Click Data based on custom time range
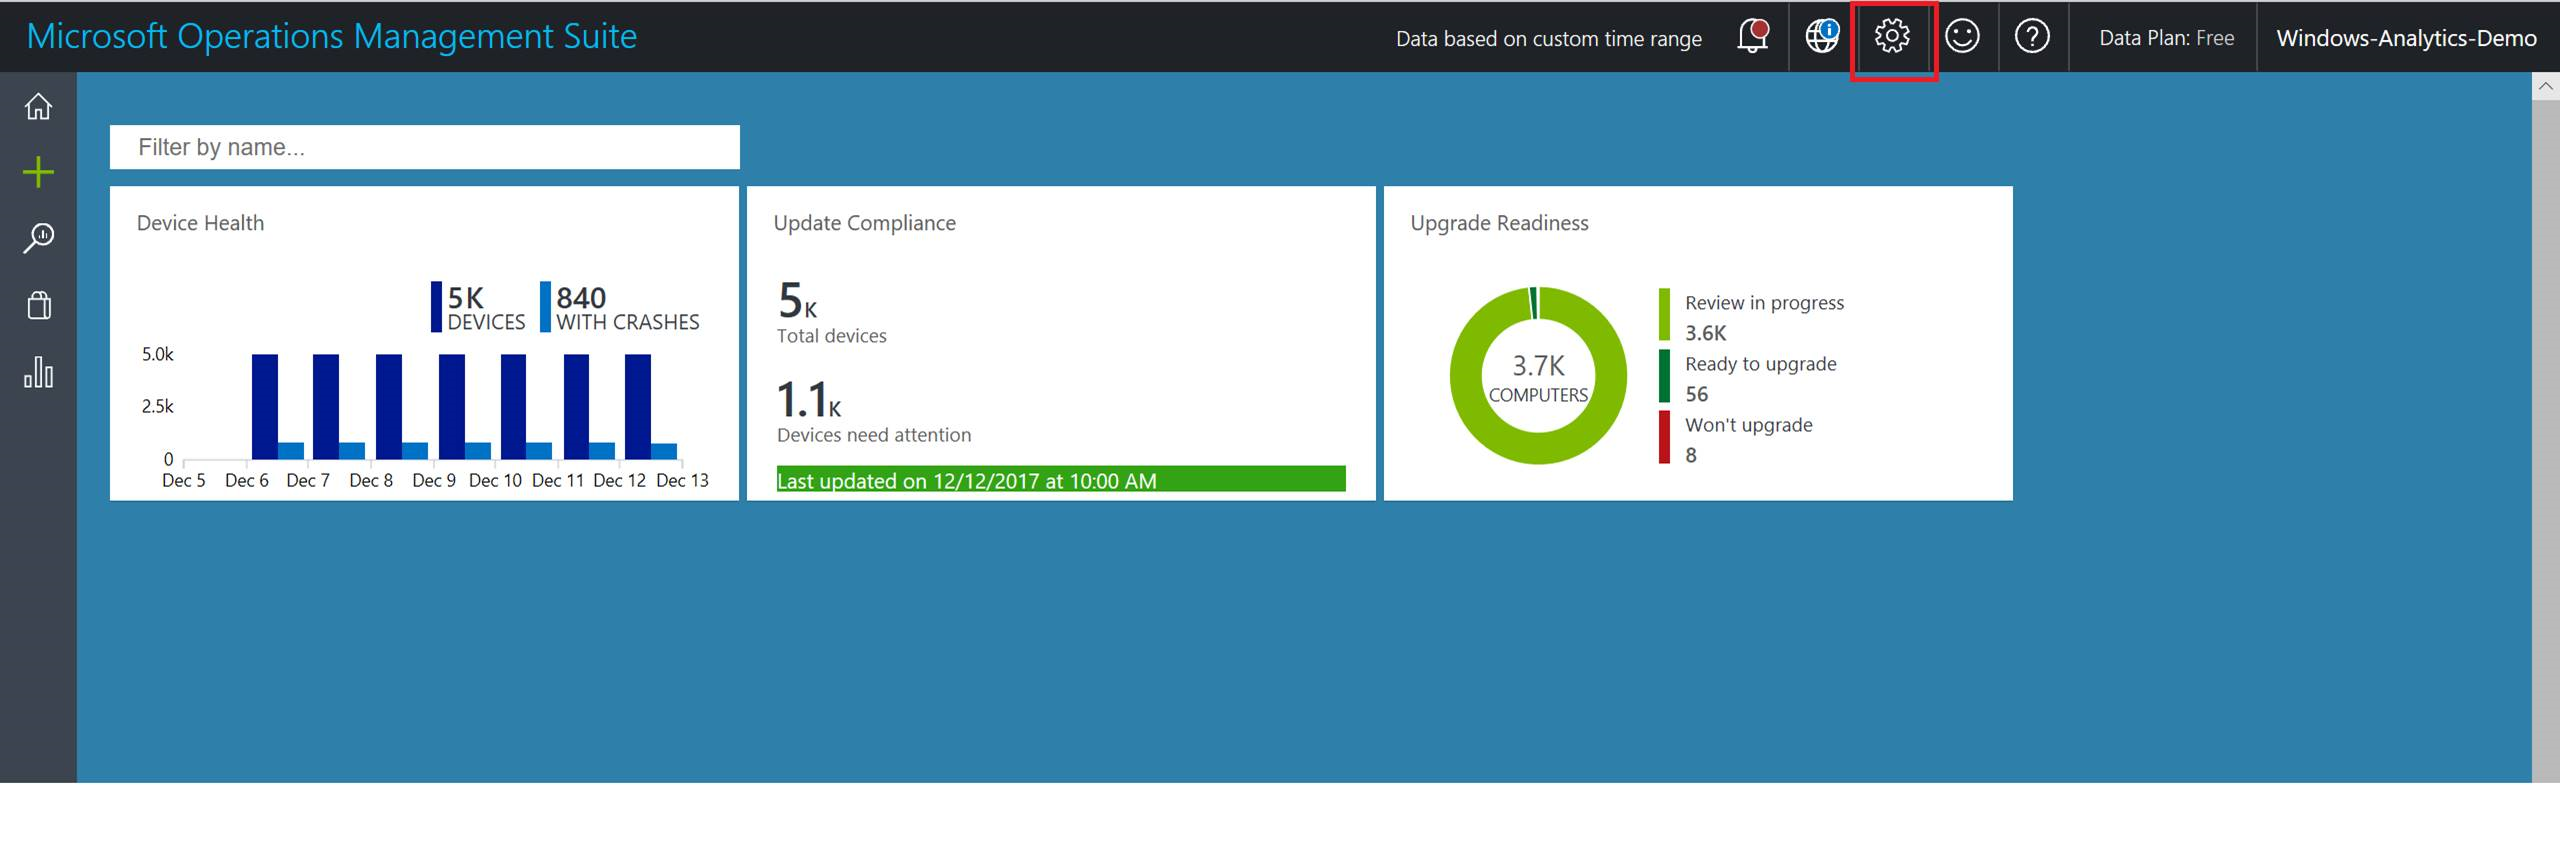Screen dimensions: 2560x865 tap(1548, 39)
